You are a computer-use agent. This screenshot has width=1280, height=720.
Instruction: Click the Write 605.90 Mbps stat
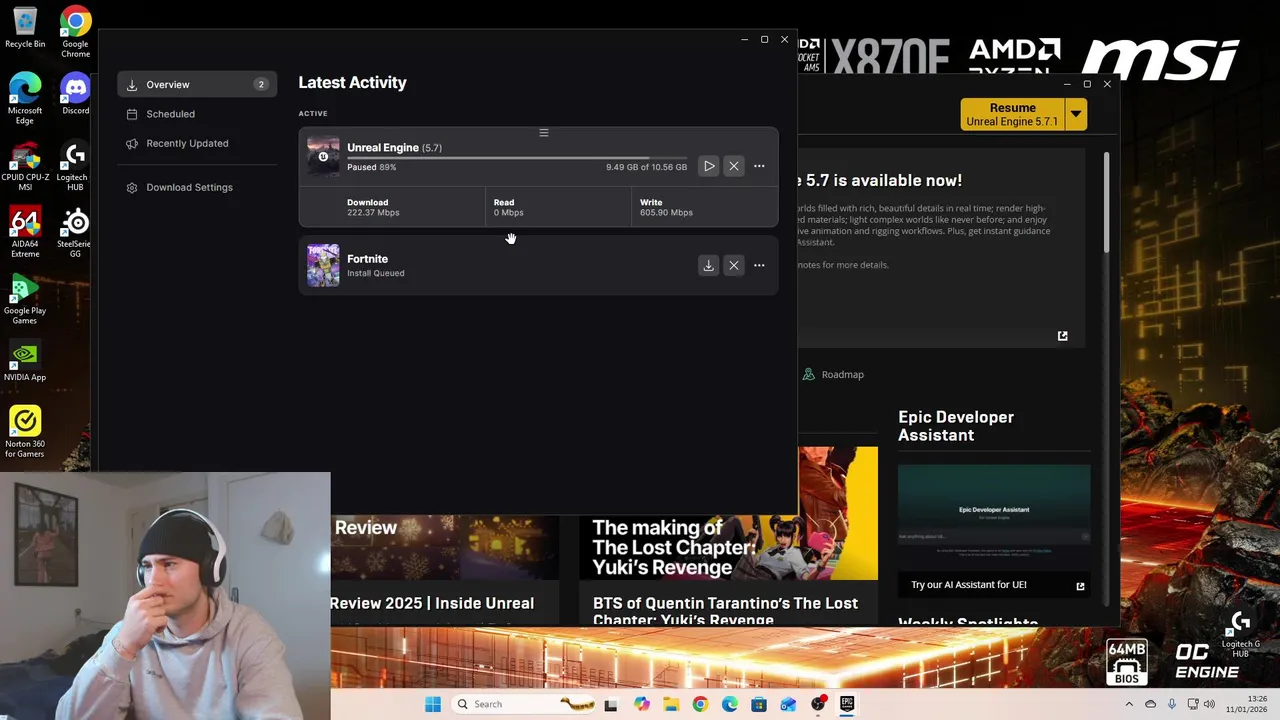pyautogui.click(x=666, y=207)
